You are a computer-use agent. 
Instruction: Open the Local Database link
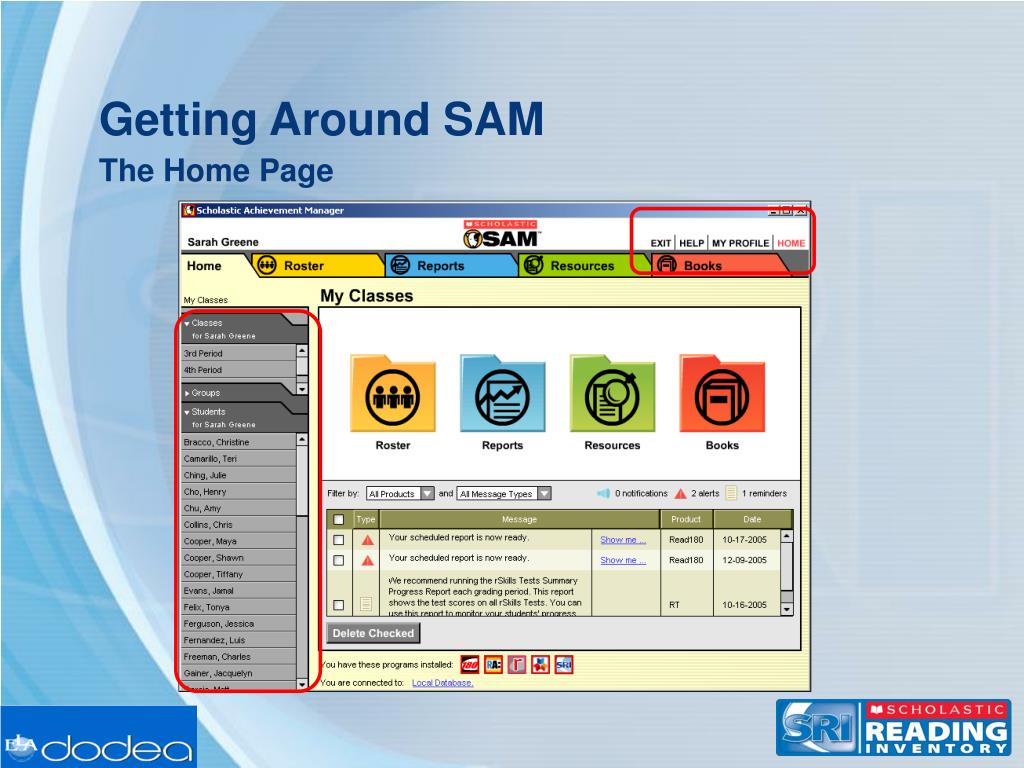pos(442,683)
